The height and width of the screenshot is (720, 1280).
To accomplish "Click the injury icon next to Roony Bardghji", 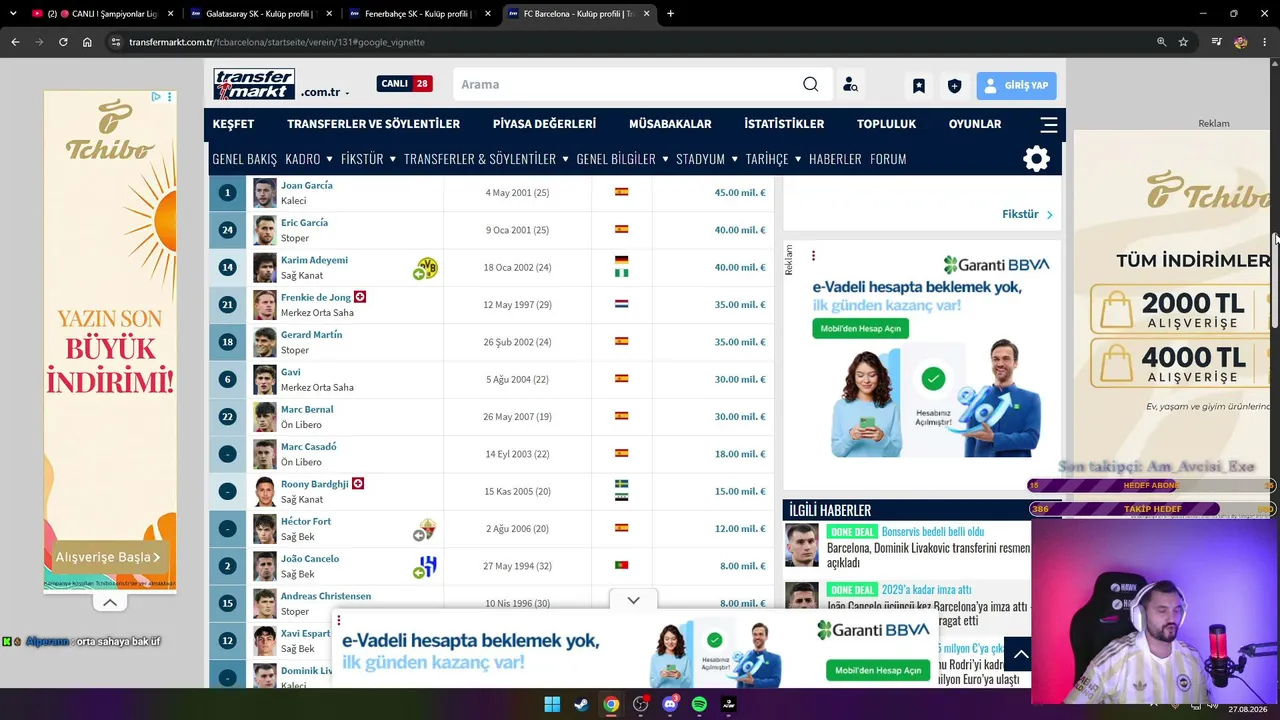I will 357,484.
